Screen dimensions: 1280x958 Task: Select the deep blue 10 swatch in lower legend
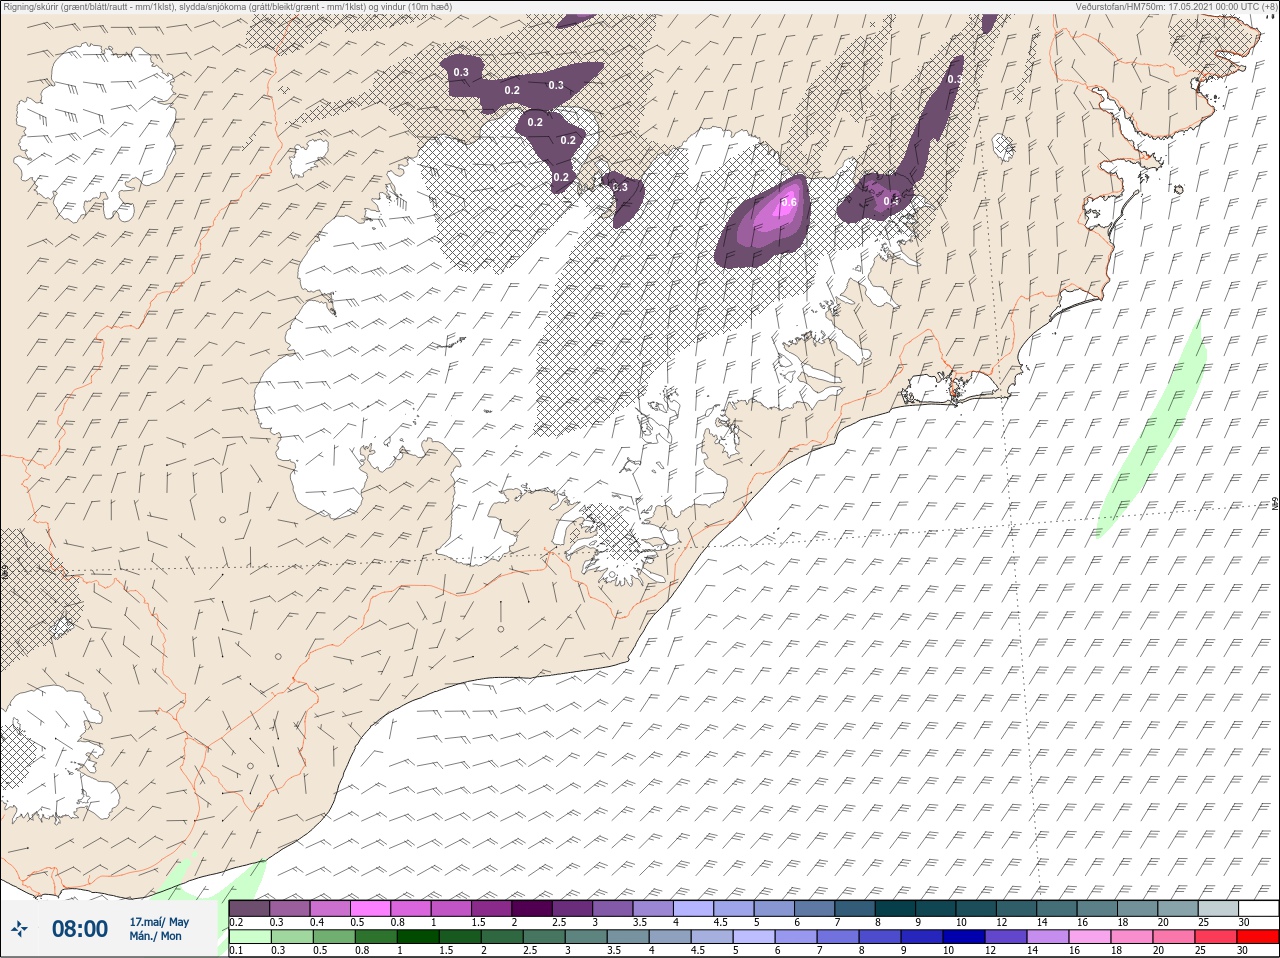[x=963, y=937]
